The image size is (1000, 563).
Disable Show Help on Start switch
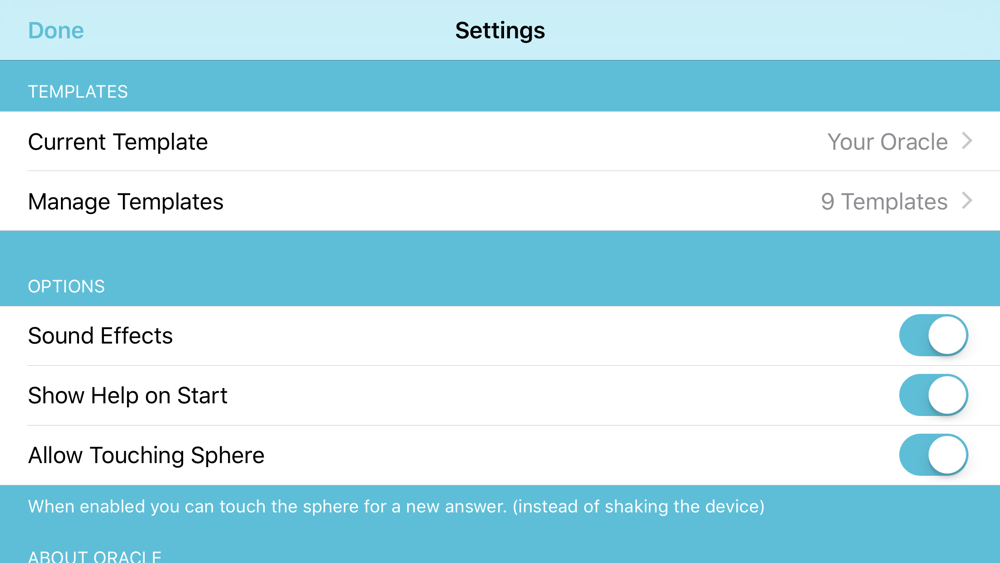point(934,395)
